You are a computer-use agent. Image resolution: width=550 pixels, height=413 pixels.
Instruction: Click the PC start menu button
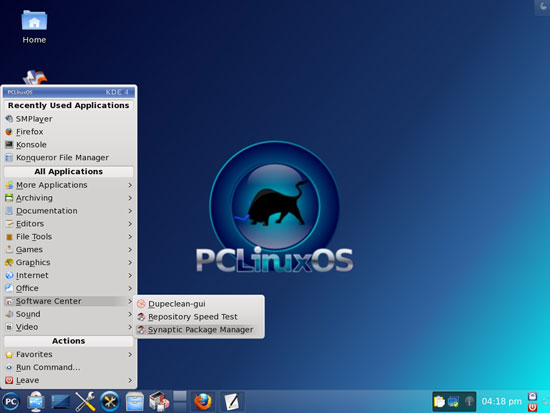[x=11, y=401]
